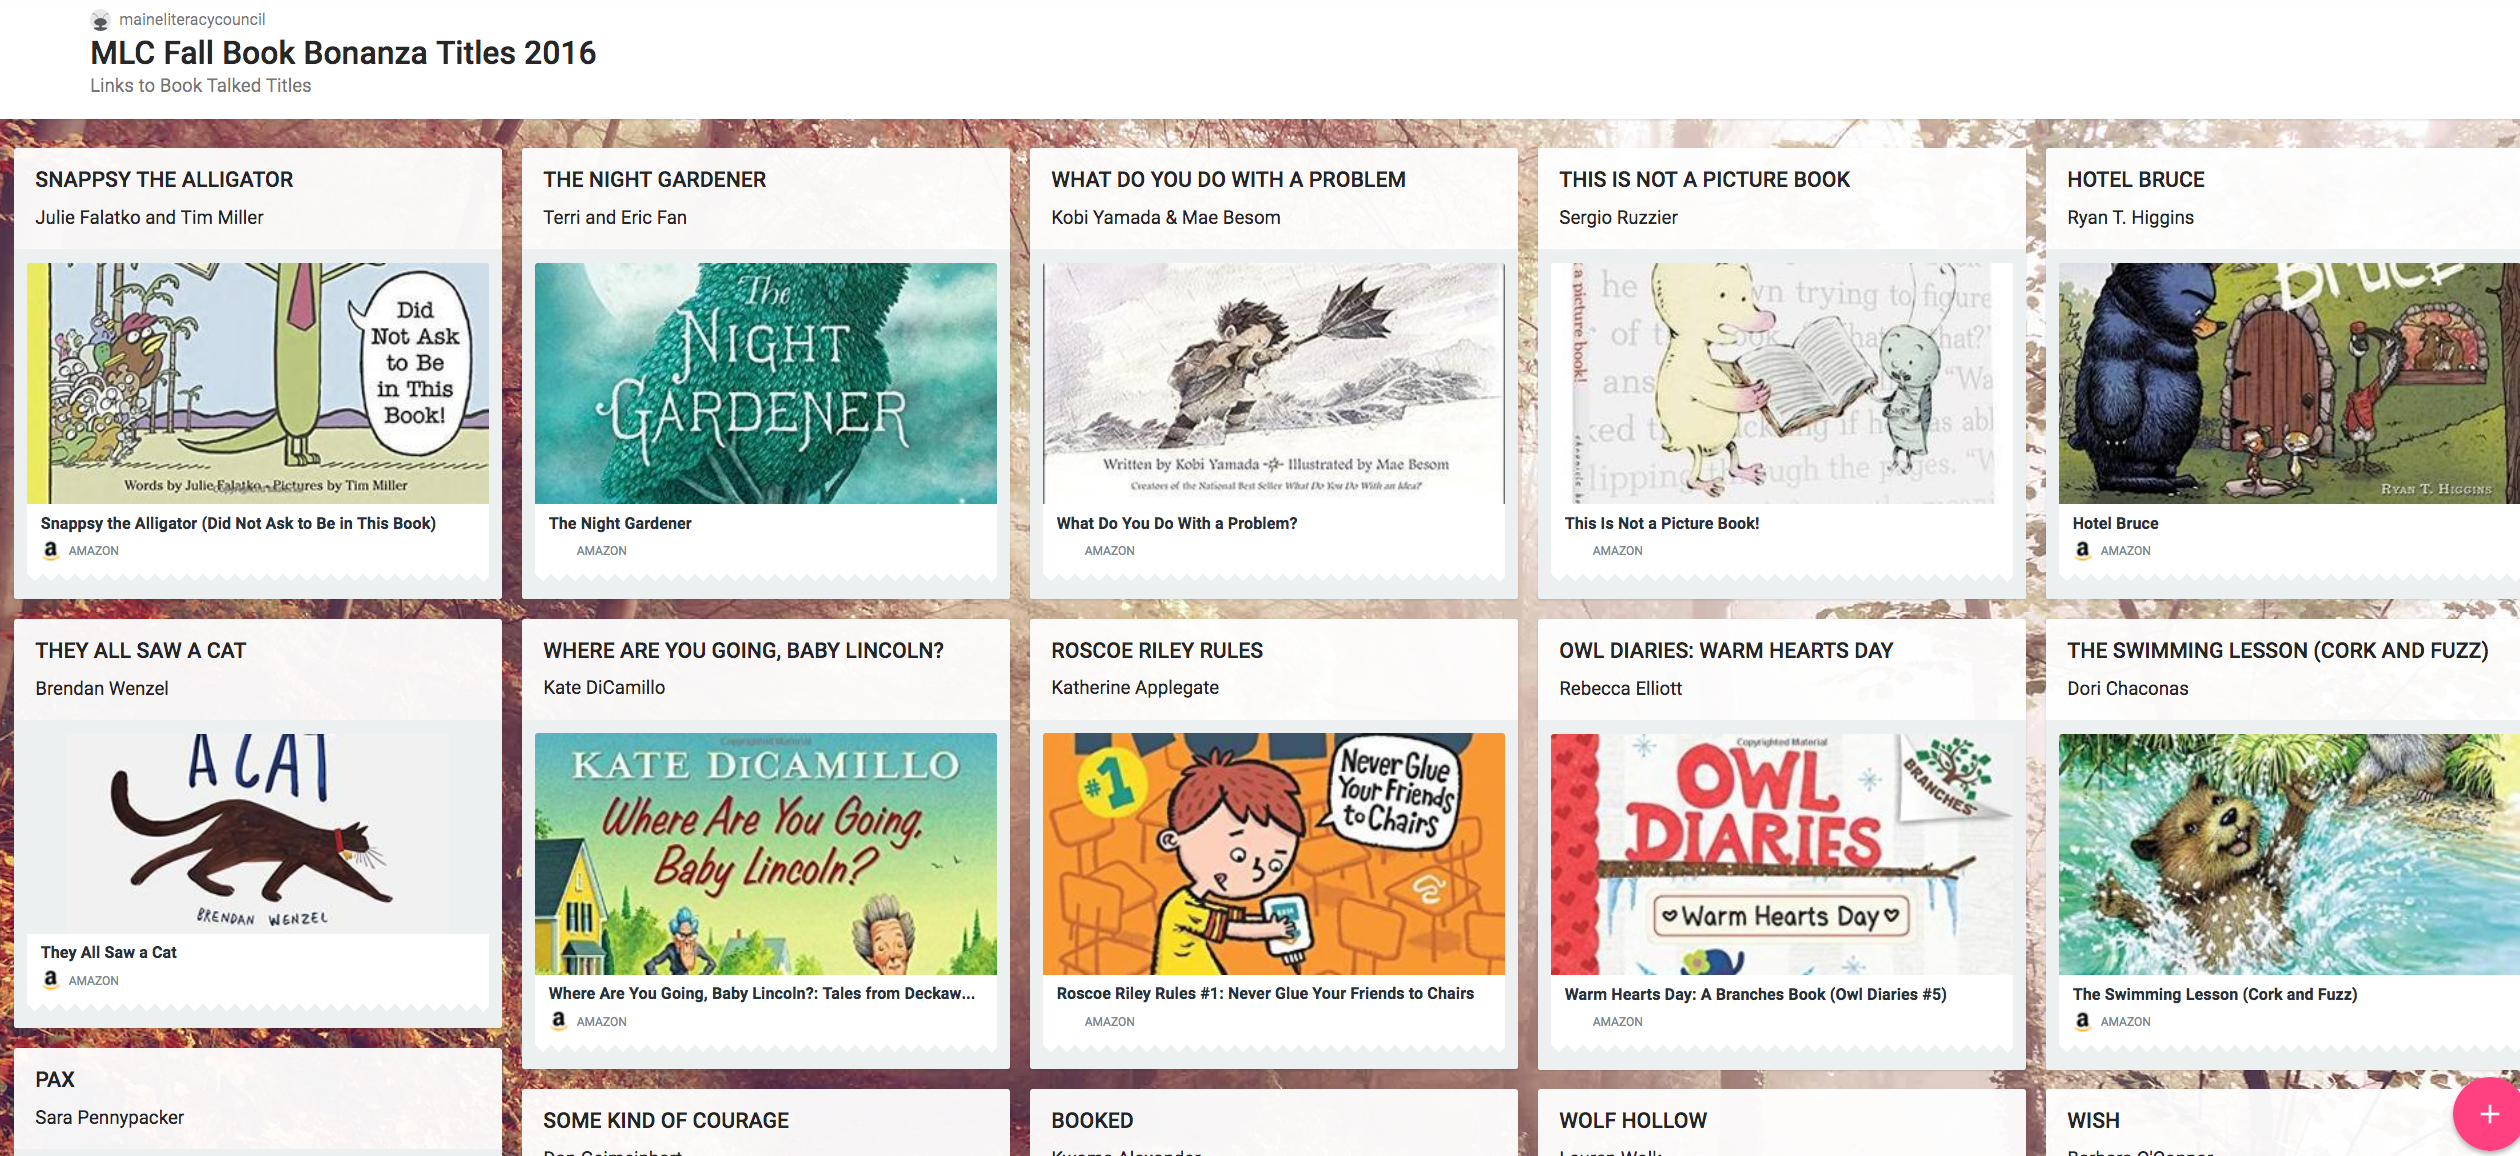Screen dimensions: 2520x1156
Task: Select the WOLF HOLLOW post title
Action: pyautogui.click(x=1633, y=1120)
